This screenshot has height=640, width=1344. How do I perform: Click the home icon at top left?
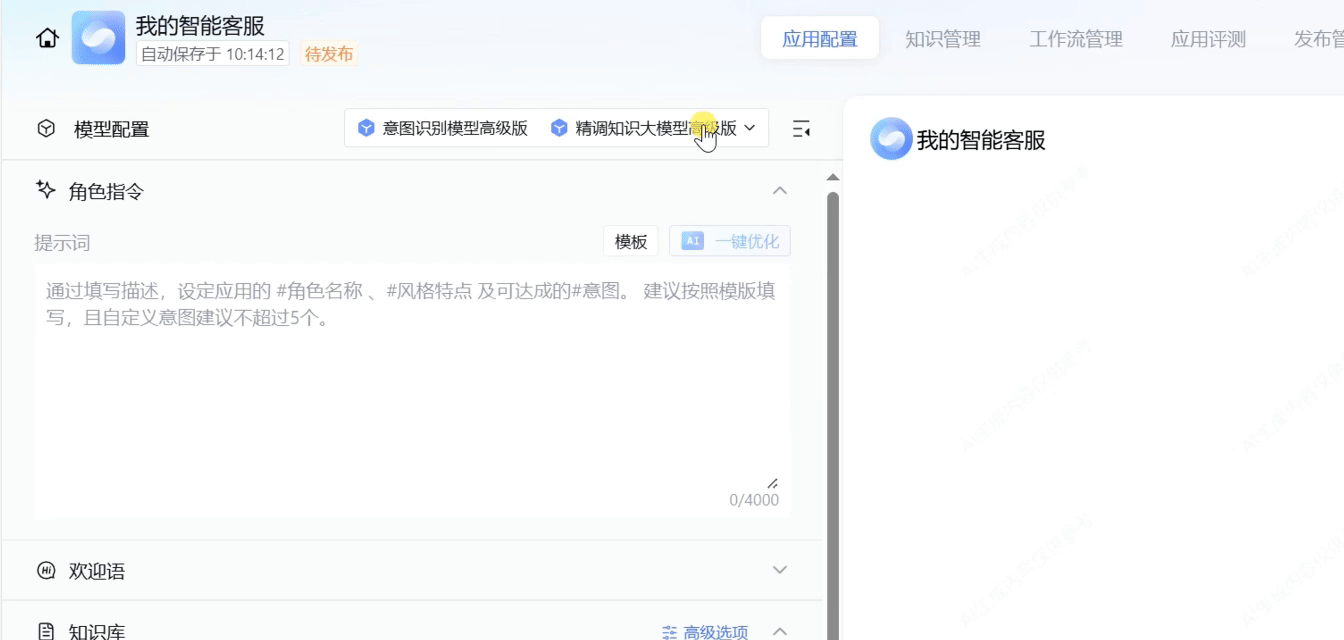click(x=47, y=39)
